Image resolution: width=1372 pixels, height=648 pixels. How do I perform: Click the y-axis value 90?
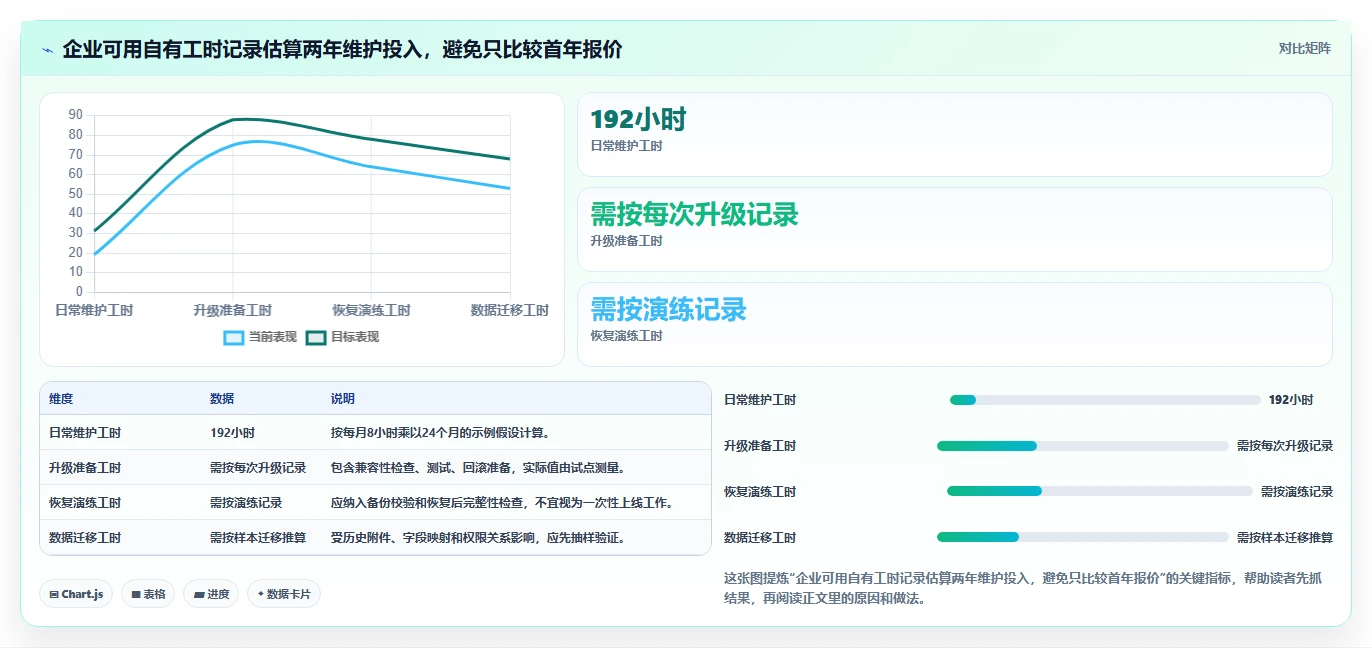[x=76, y=115]
